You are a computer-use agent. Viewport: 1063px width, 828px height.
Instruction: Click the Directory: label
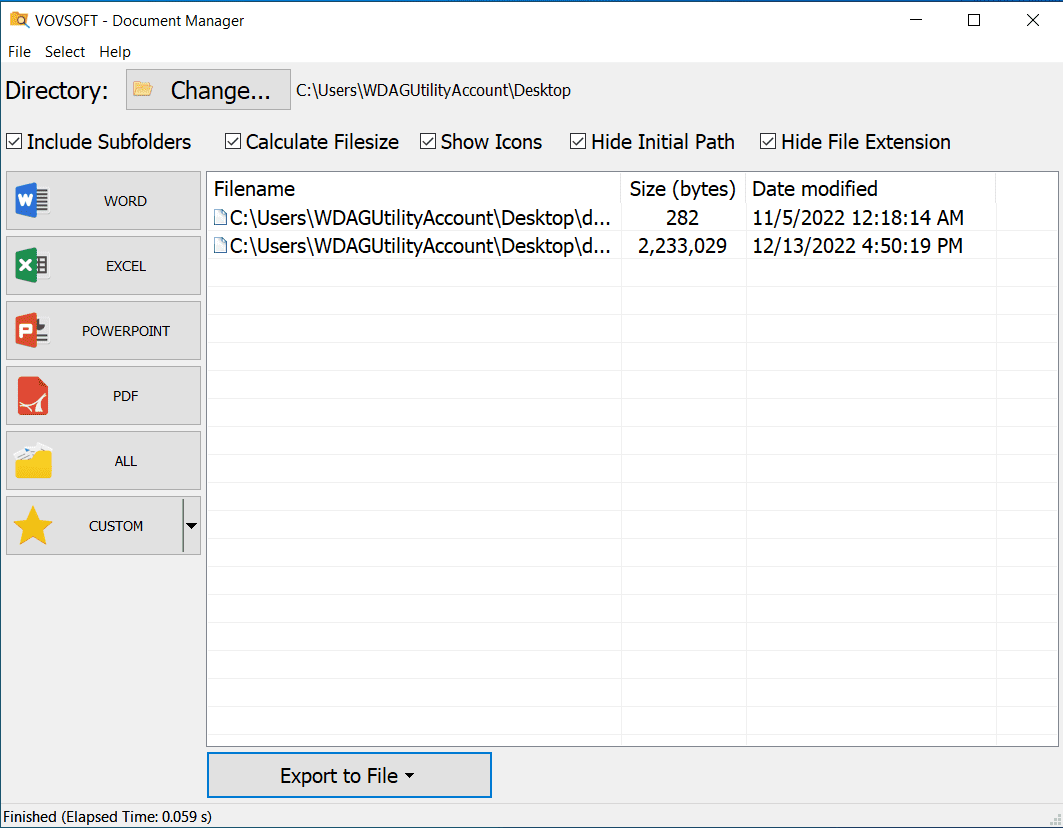(x=57, y=90)
